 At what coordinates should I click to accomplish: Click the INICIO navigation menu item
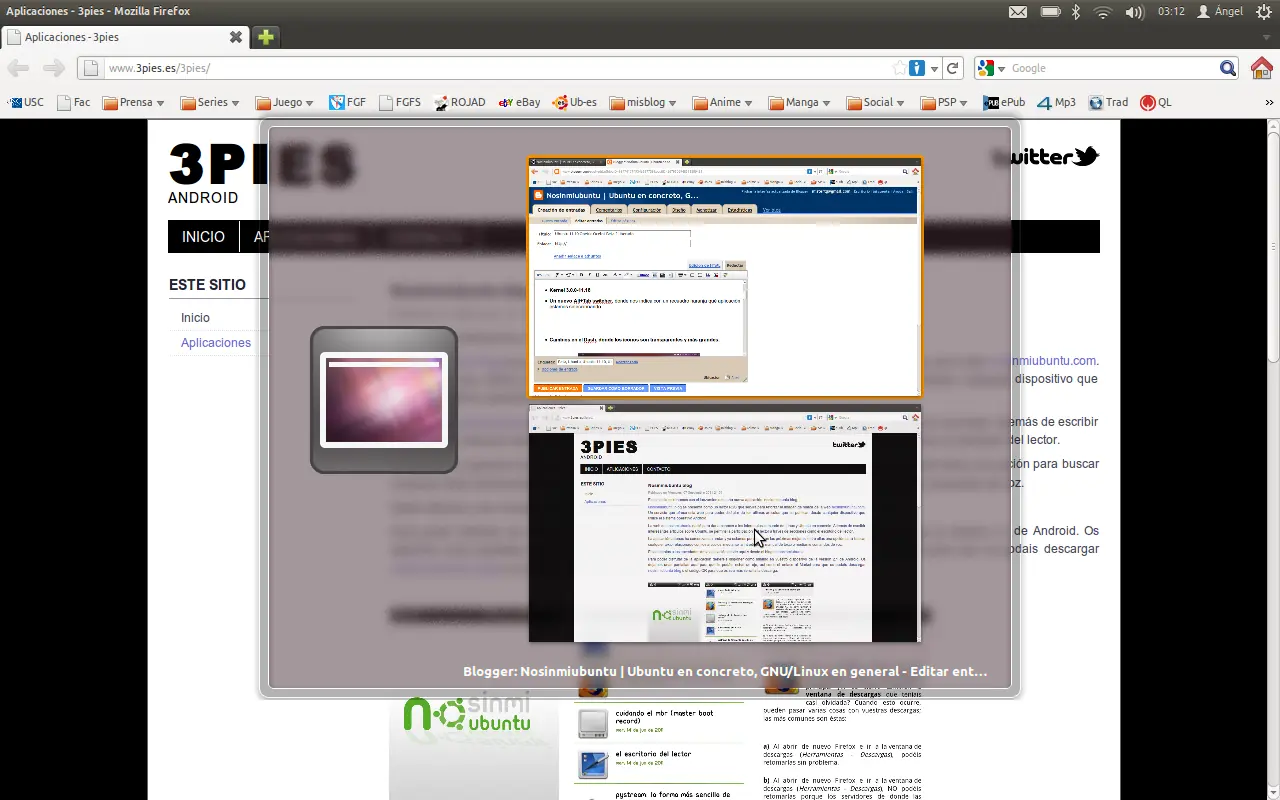[203, 237]
